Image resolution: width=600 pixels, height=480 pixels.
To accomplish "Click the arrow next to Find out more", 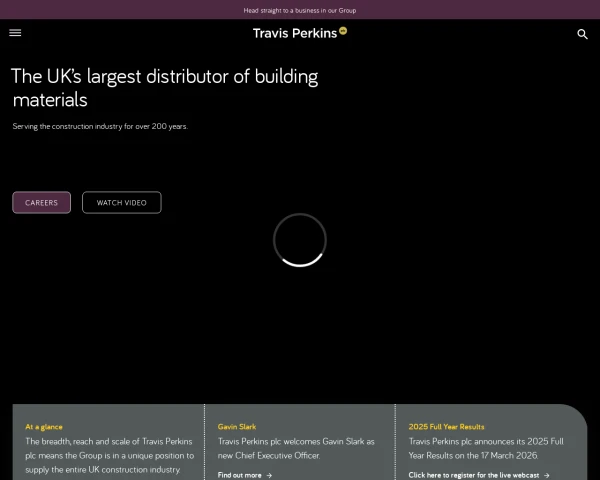I will click(x=269, y=475).
